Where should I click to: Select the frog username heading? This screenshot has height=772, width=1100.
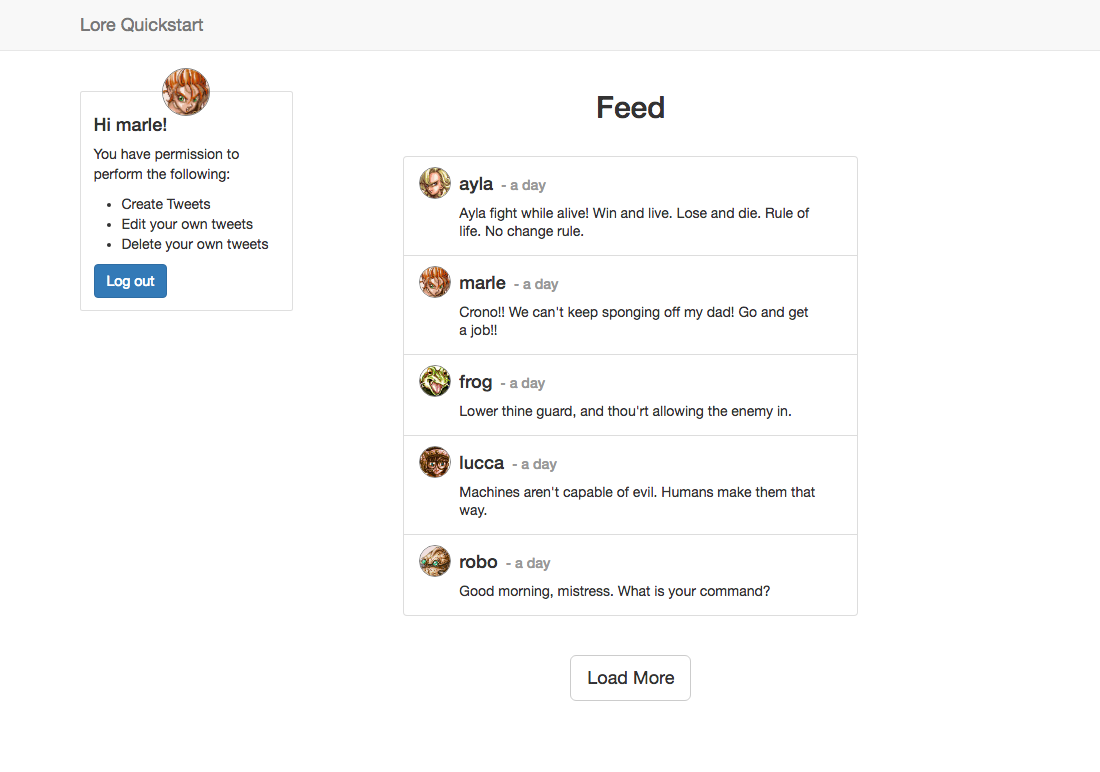pyautogui.click(x=476, y=382)
